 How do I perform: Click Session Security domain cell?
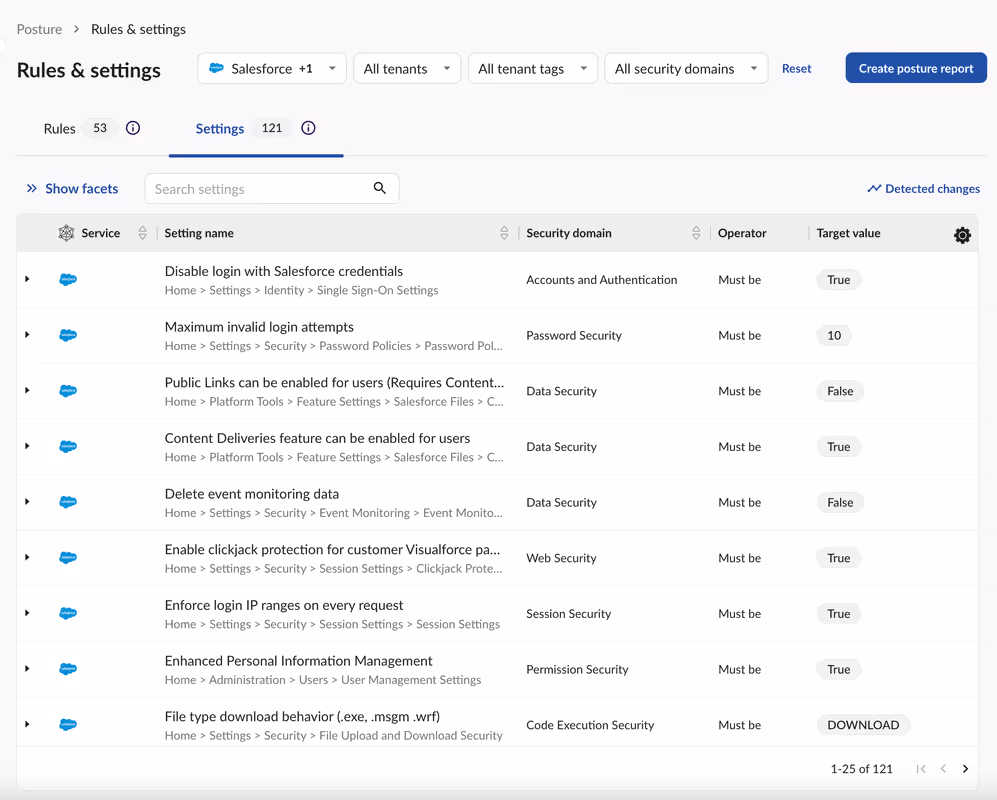tap(568, 614)
